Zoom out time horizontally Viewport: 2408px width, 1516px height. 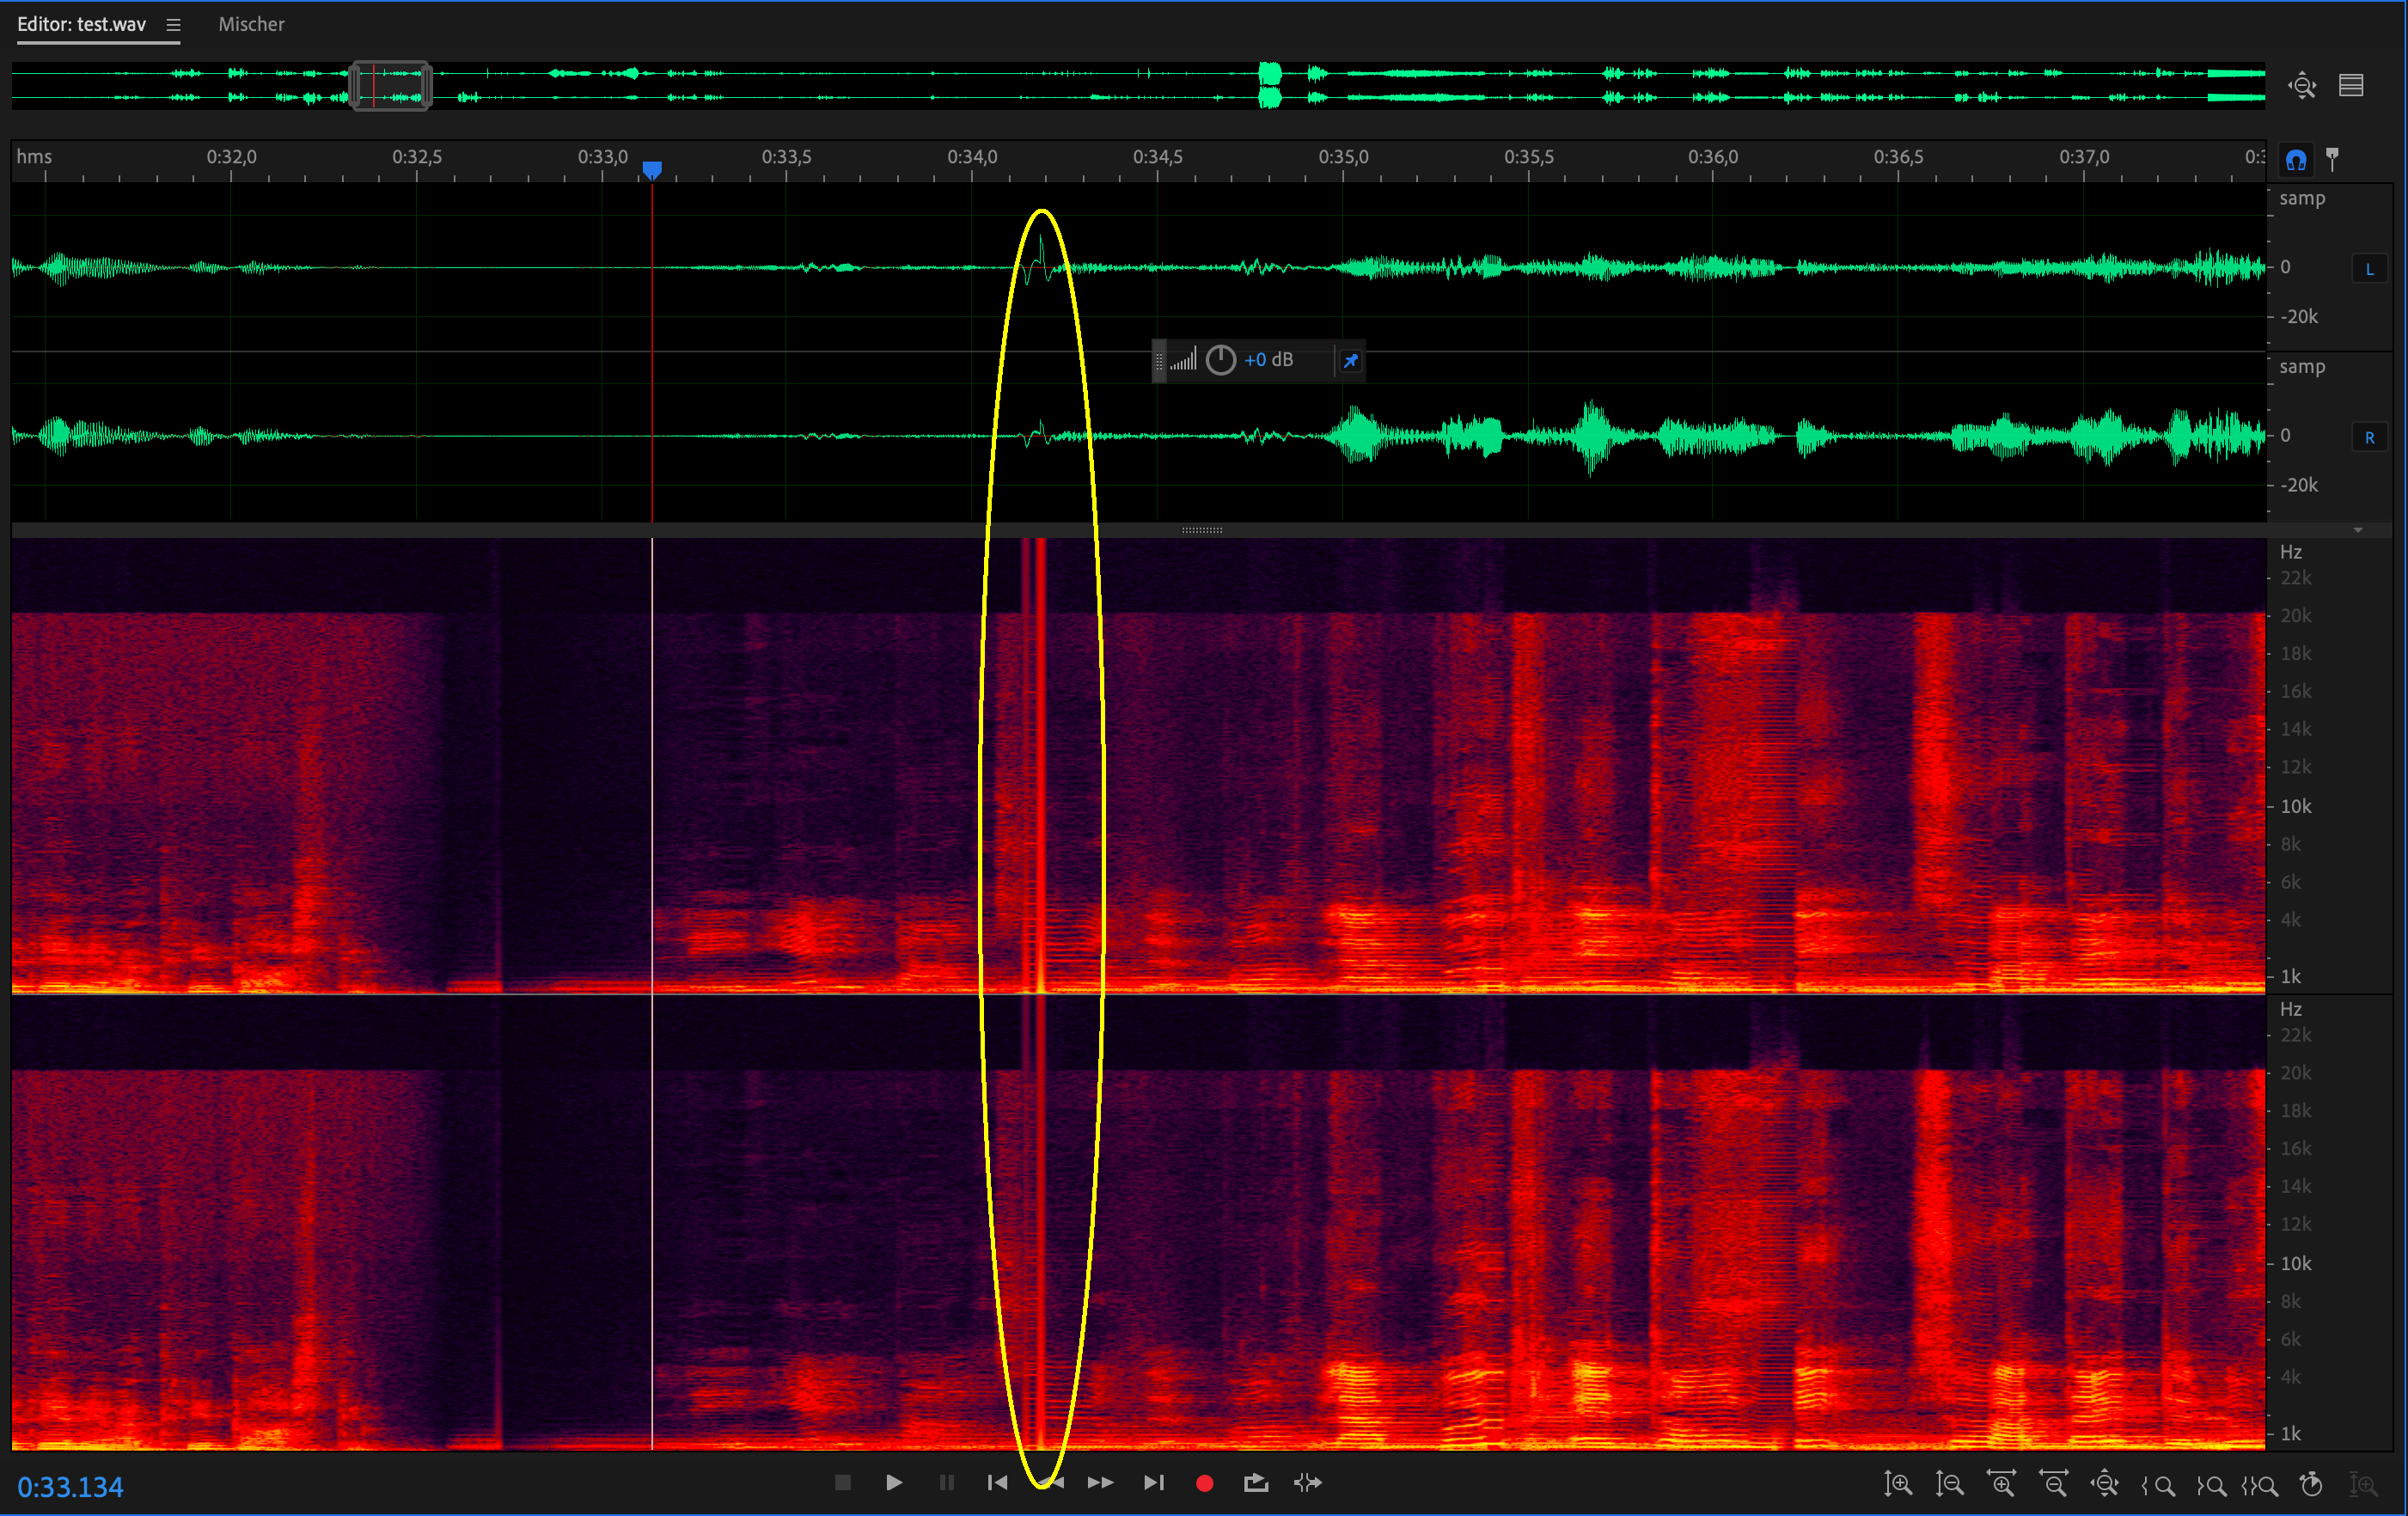2053,1485
